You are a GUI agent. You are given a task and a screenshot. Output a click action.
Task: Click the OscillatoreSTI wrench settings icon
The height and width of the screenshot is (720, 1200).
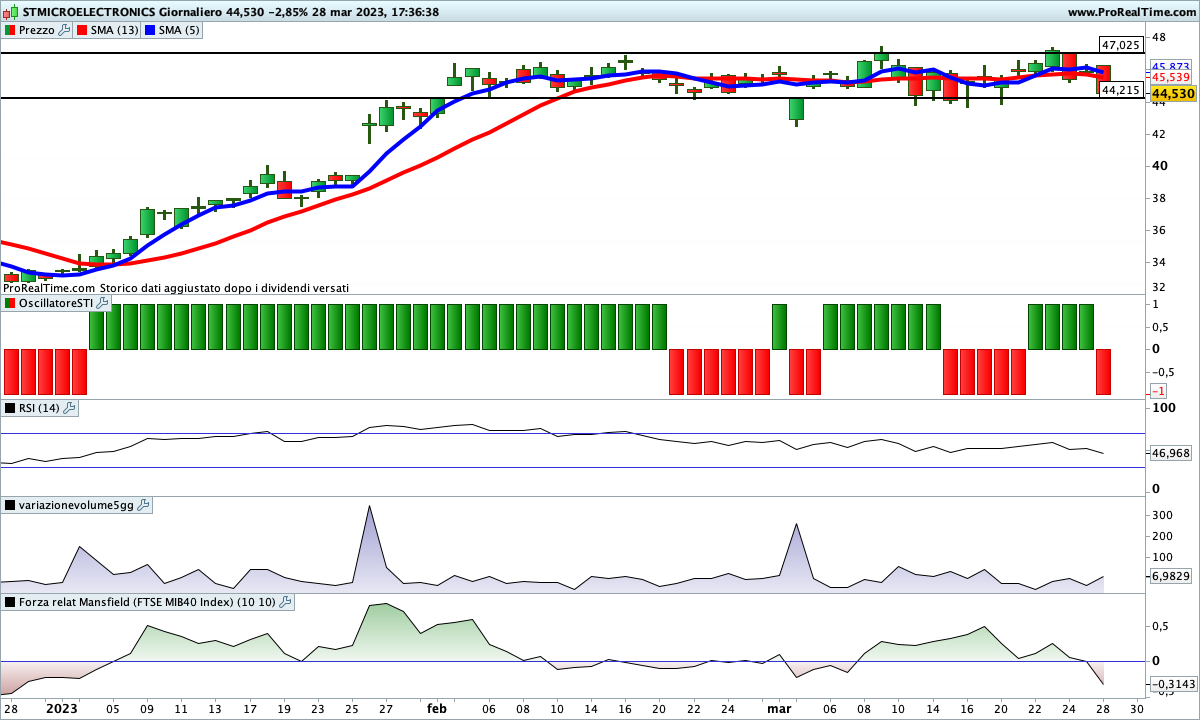click(102, 302)
